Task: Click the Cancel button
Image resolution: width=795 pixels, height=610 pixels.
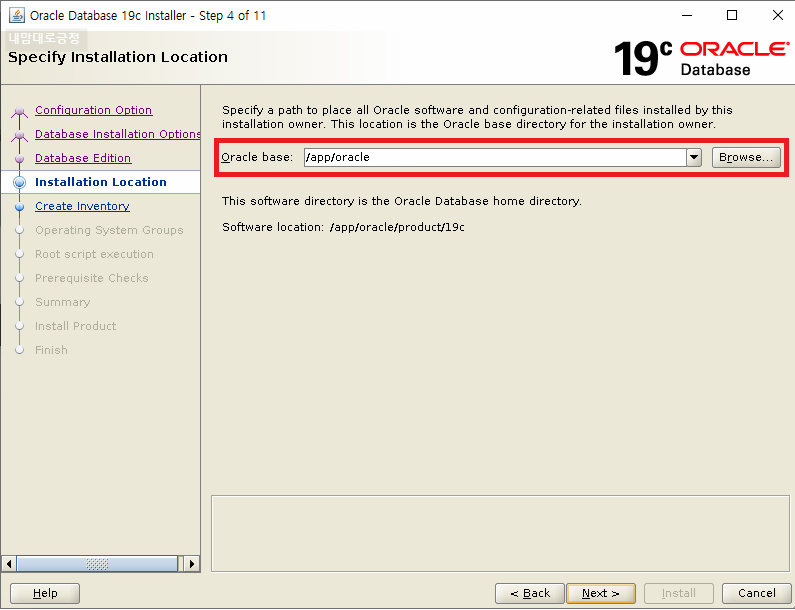Action: point(756,593)
